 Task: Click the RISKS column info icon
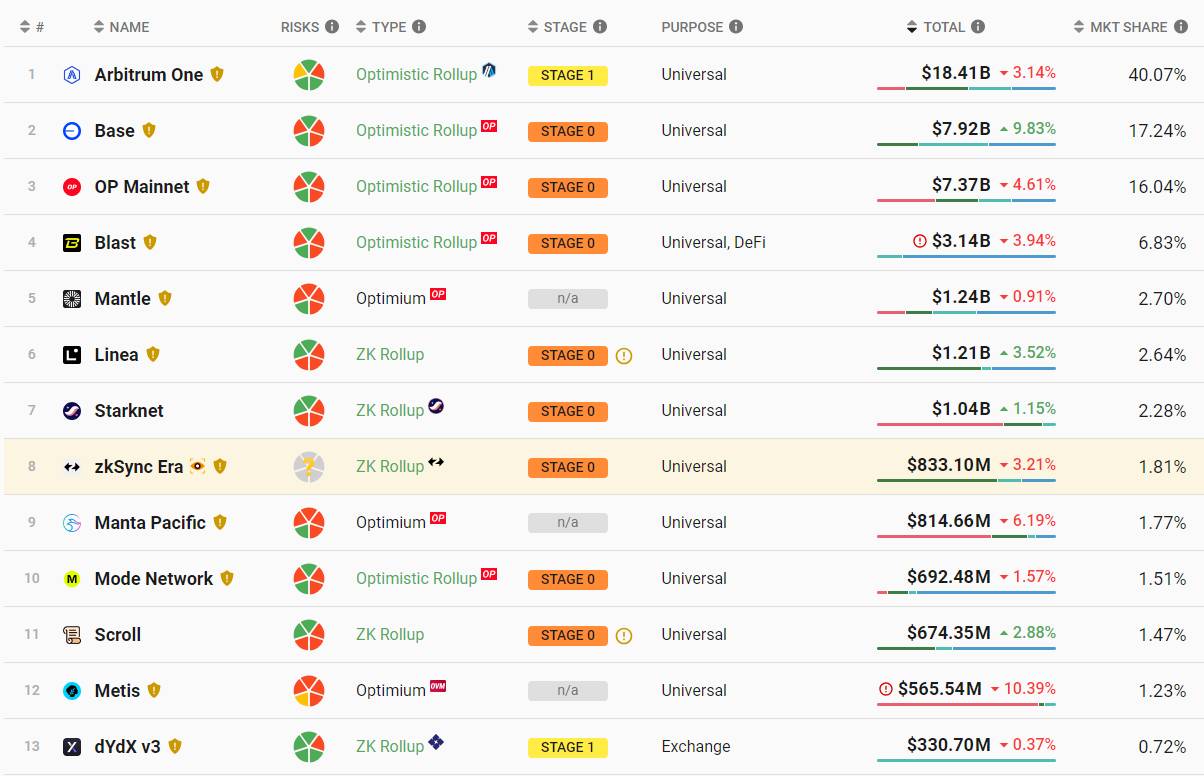point(332,27)
